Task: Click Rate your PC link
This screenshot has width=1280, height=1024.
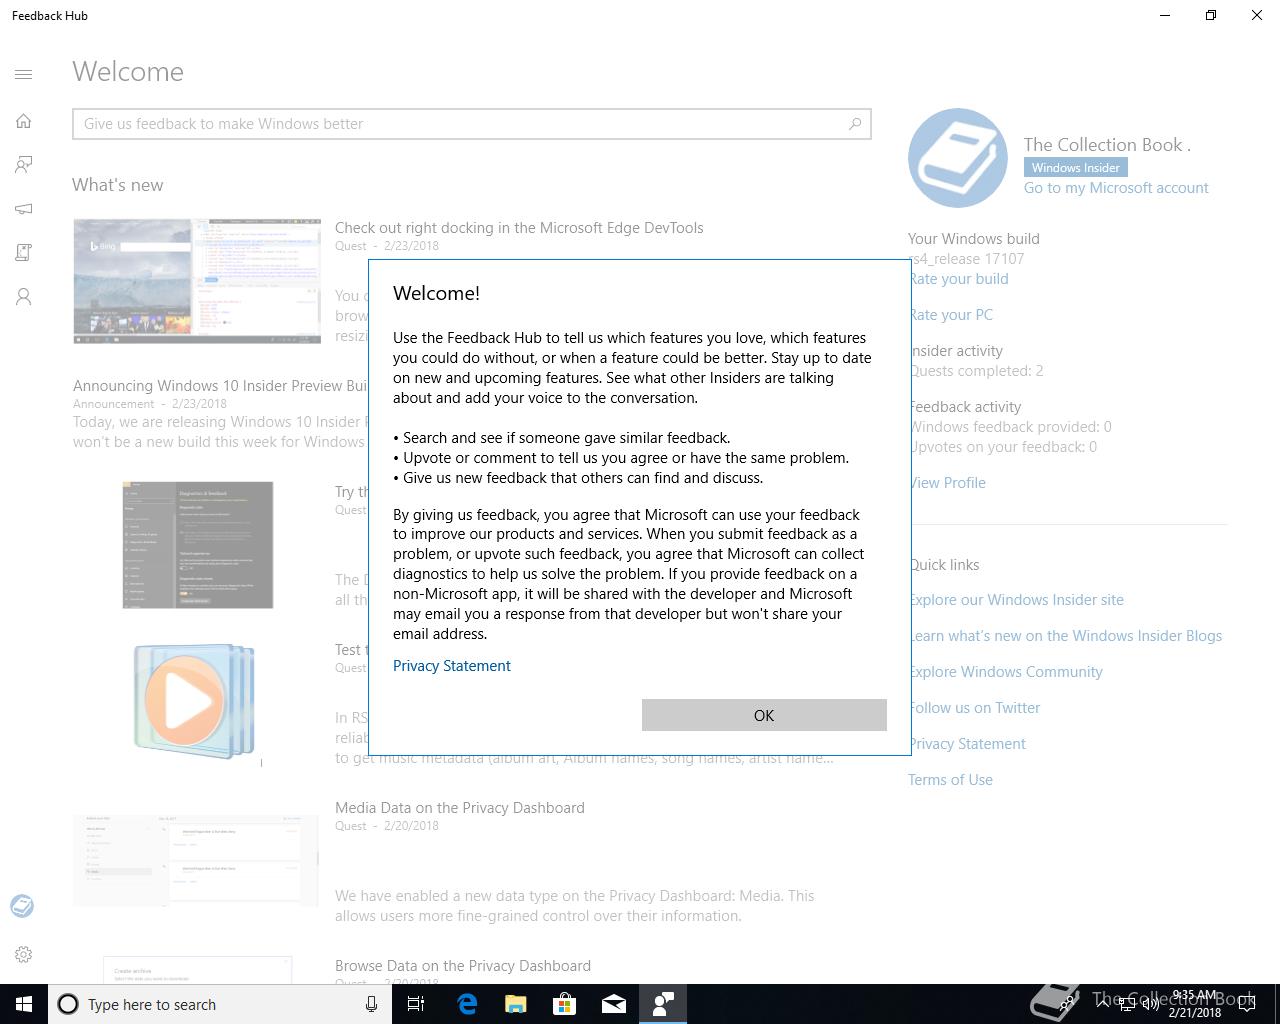Action: pyautogui.click(x=952, y=315)
